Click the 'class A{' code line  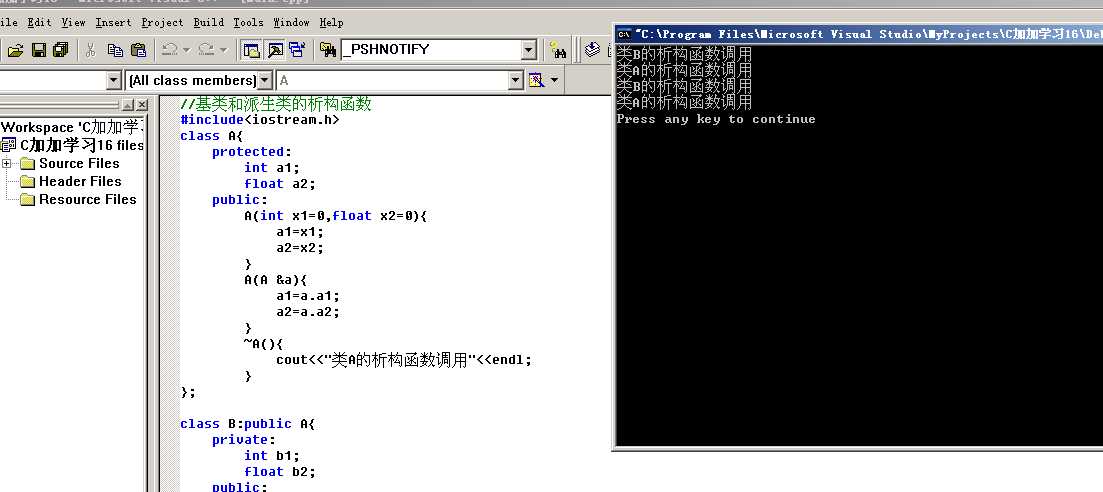211,136
